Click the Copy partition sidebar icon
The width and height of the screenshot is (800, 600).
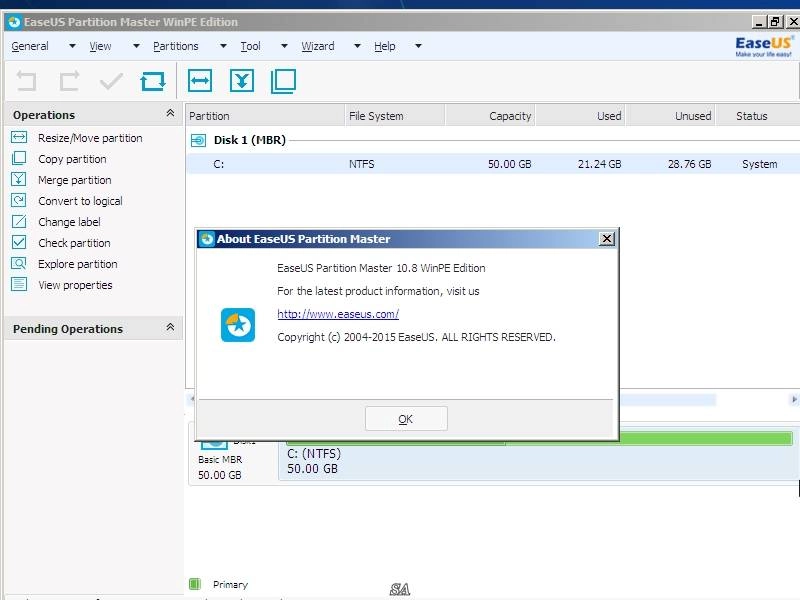pyautogui.click(x=19, y=158)
